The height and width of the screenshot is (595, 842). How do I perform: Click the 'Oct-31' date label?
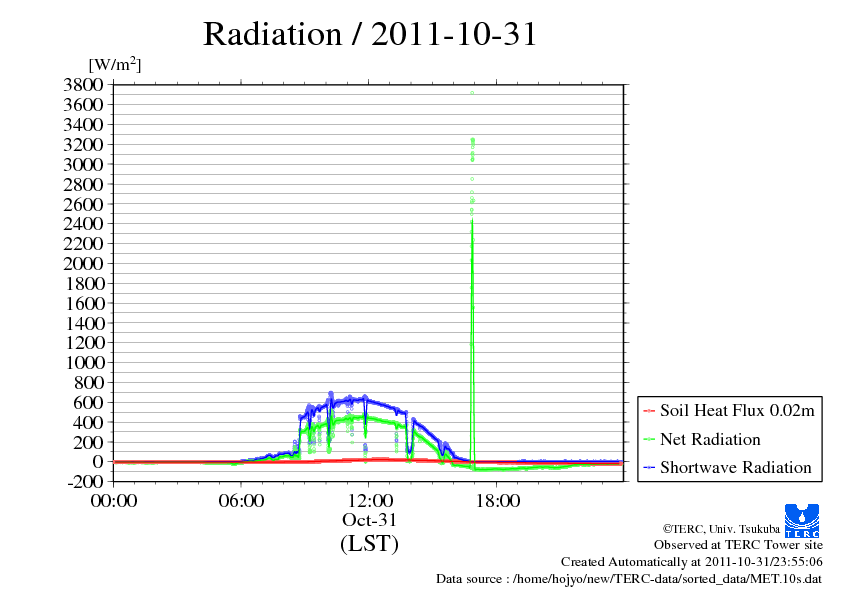pyautogui.click(x=369, y=520)
